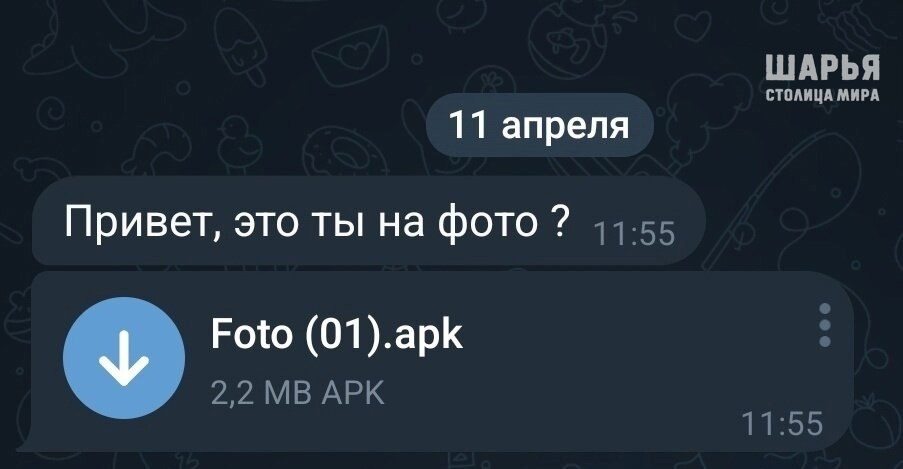Expand options via vertical dots beside apk file
The width and height of the screenshot is (903, 469).
825,326
